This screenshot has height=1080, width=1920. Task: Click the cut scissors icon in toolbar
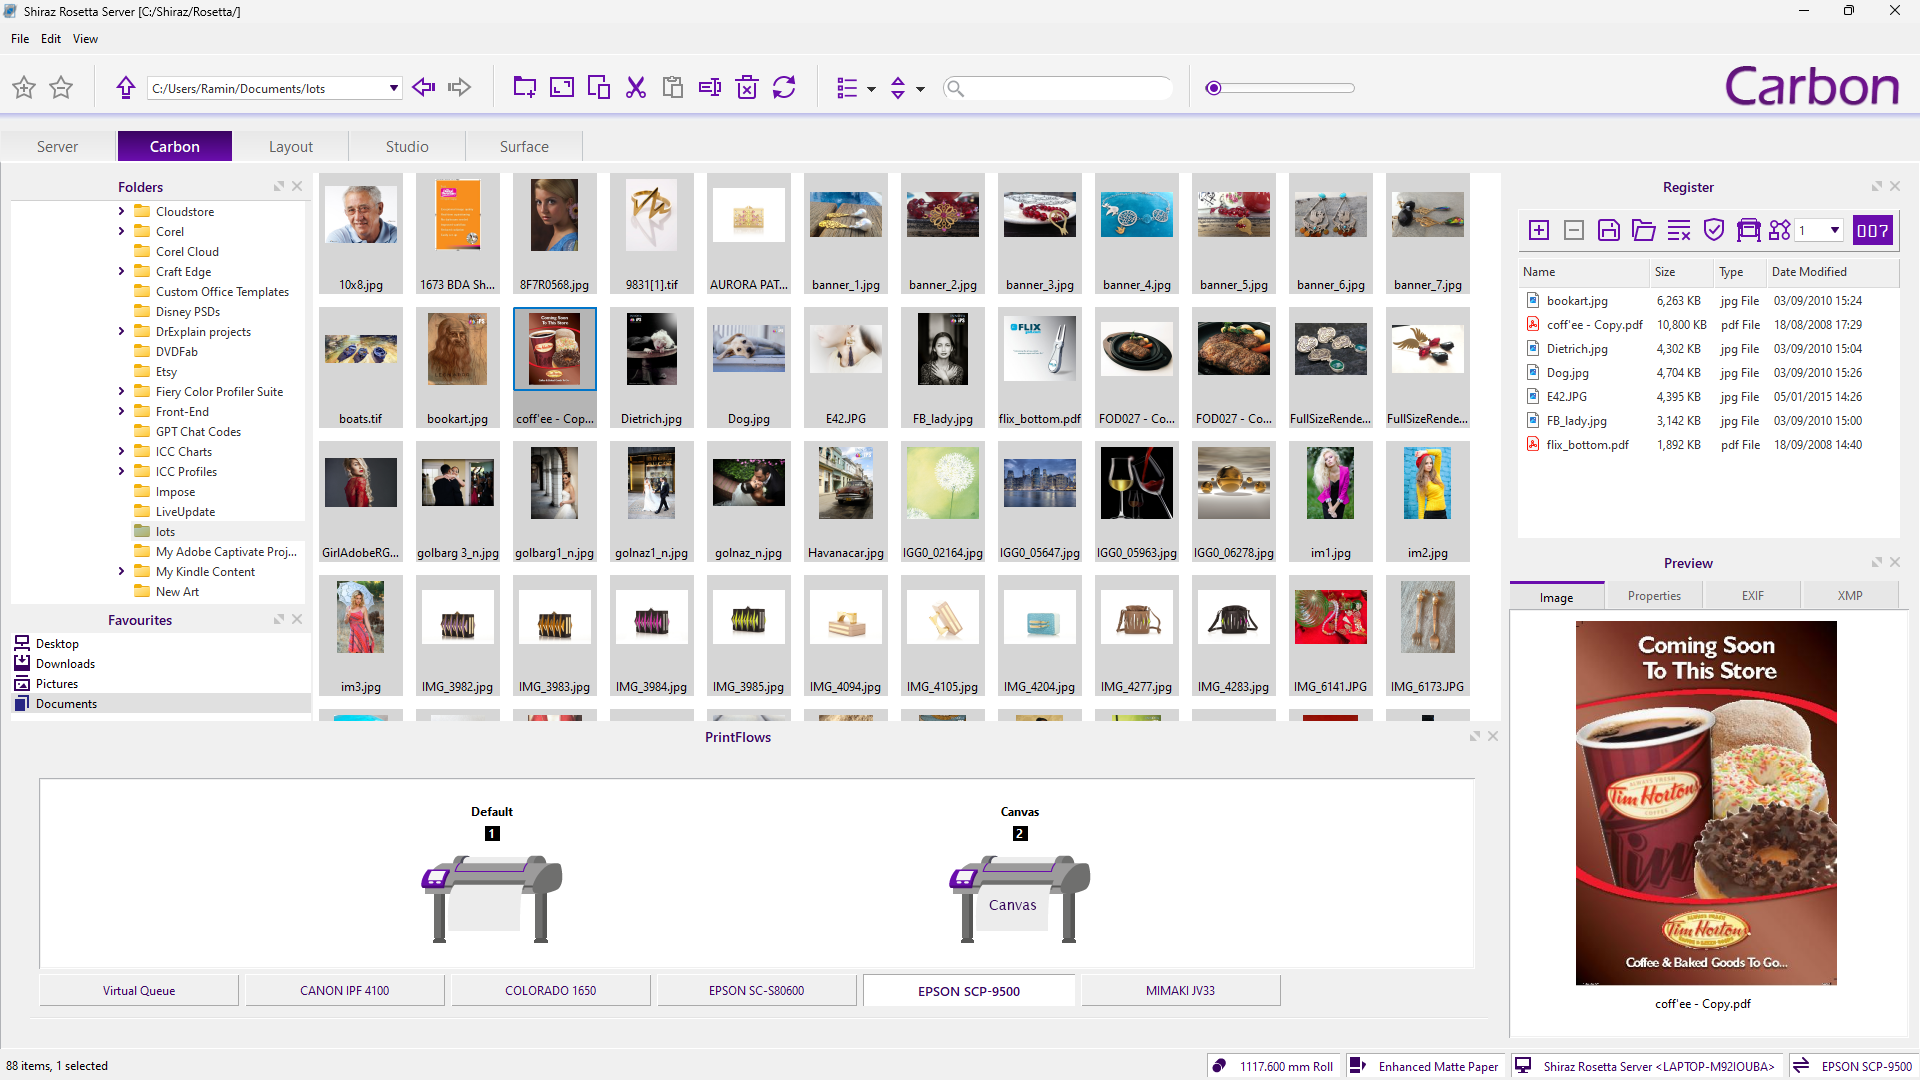click(x=636, y=88)
